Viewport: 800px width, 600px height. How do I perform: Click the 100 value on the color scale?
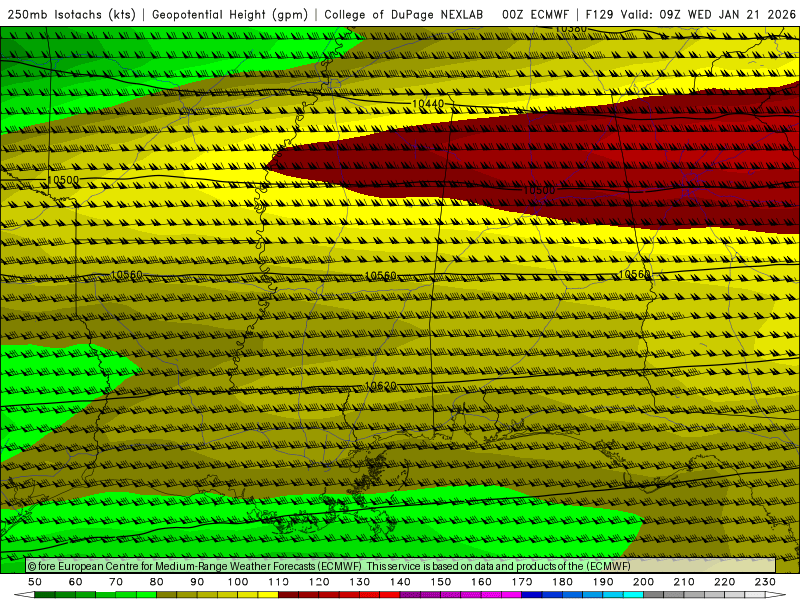[238, 582]
